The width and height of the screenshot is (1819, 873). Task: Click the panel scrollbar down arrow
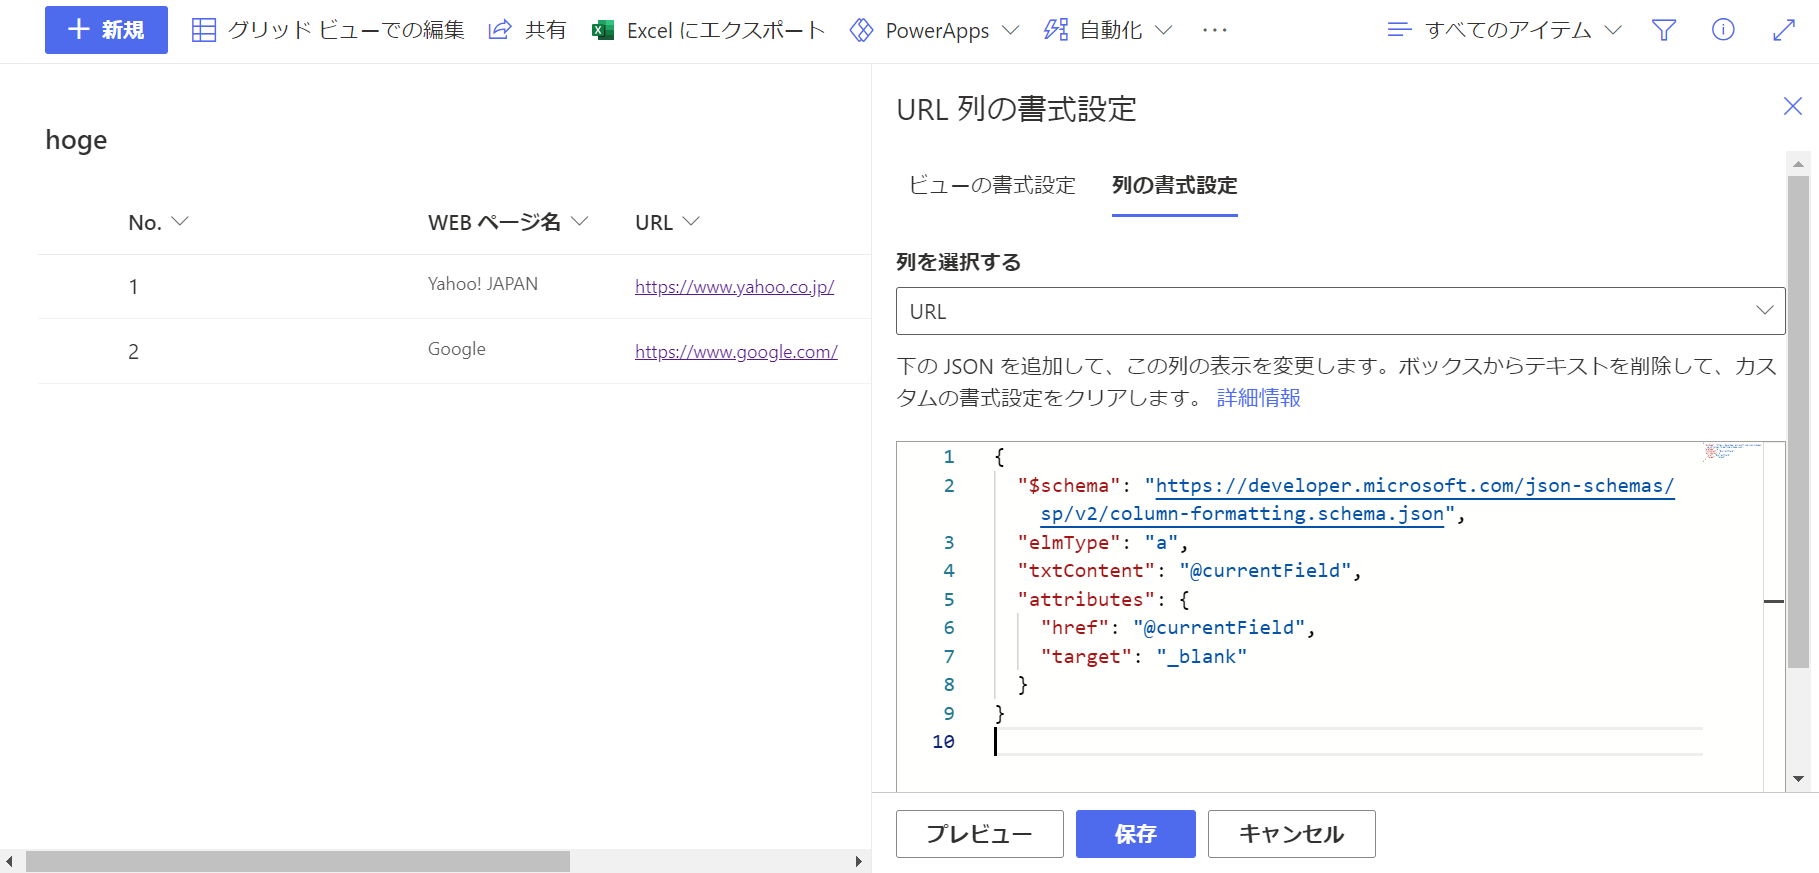[1799, 779]
